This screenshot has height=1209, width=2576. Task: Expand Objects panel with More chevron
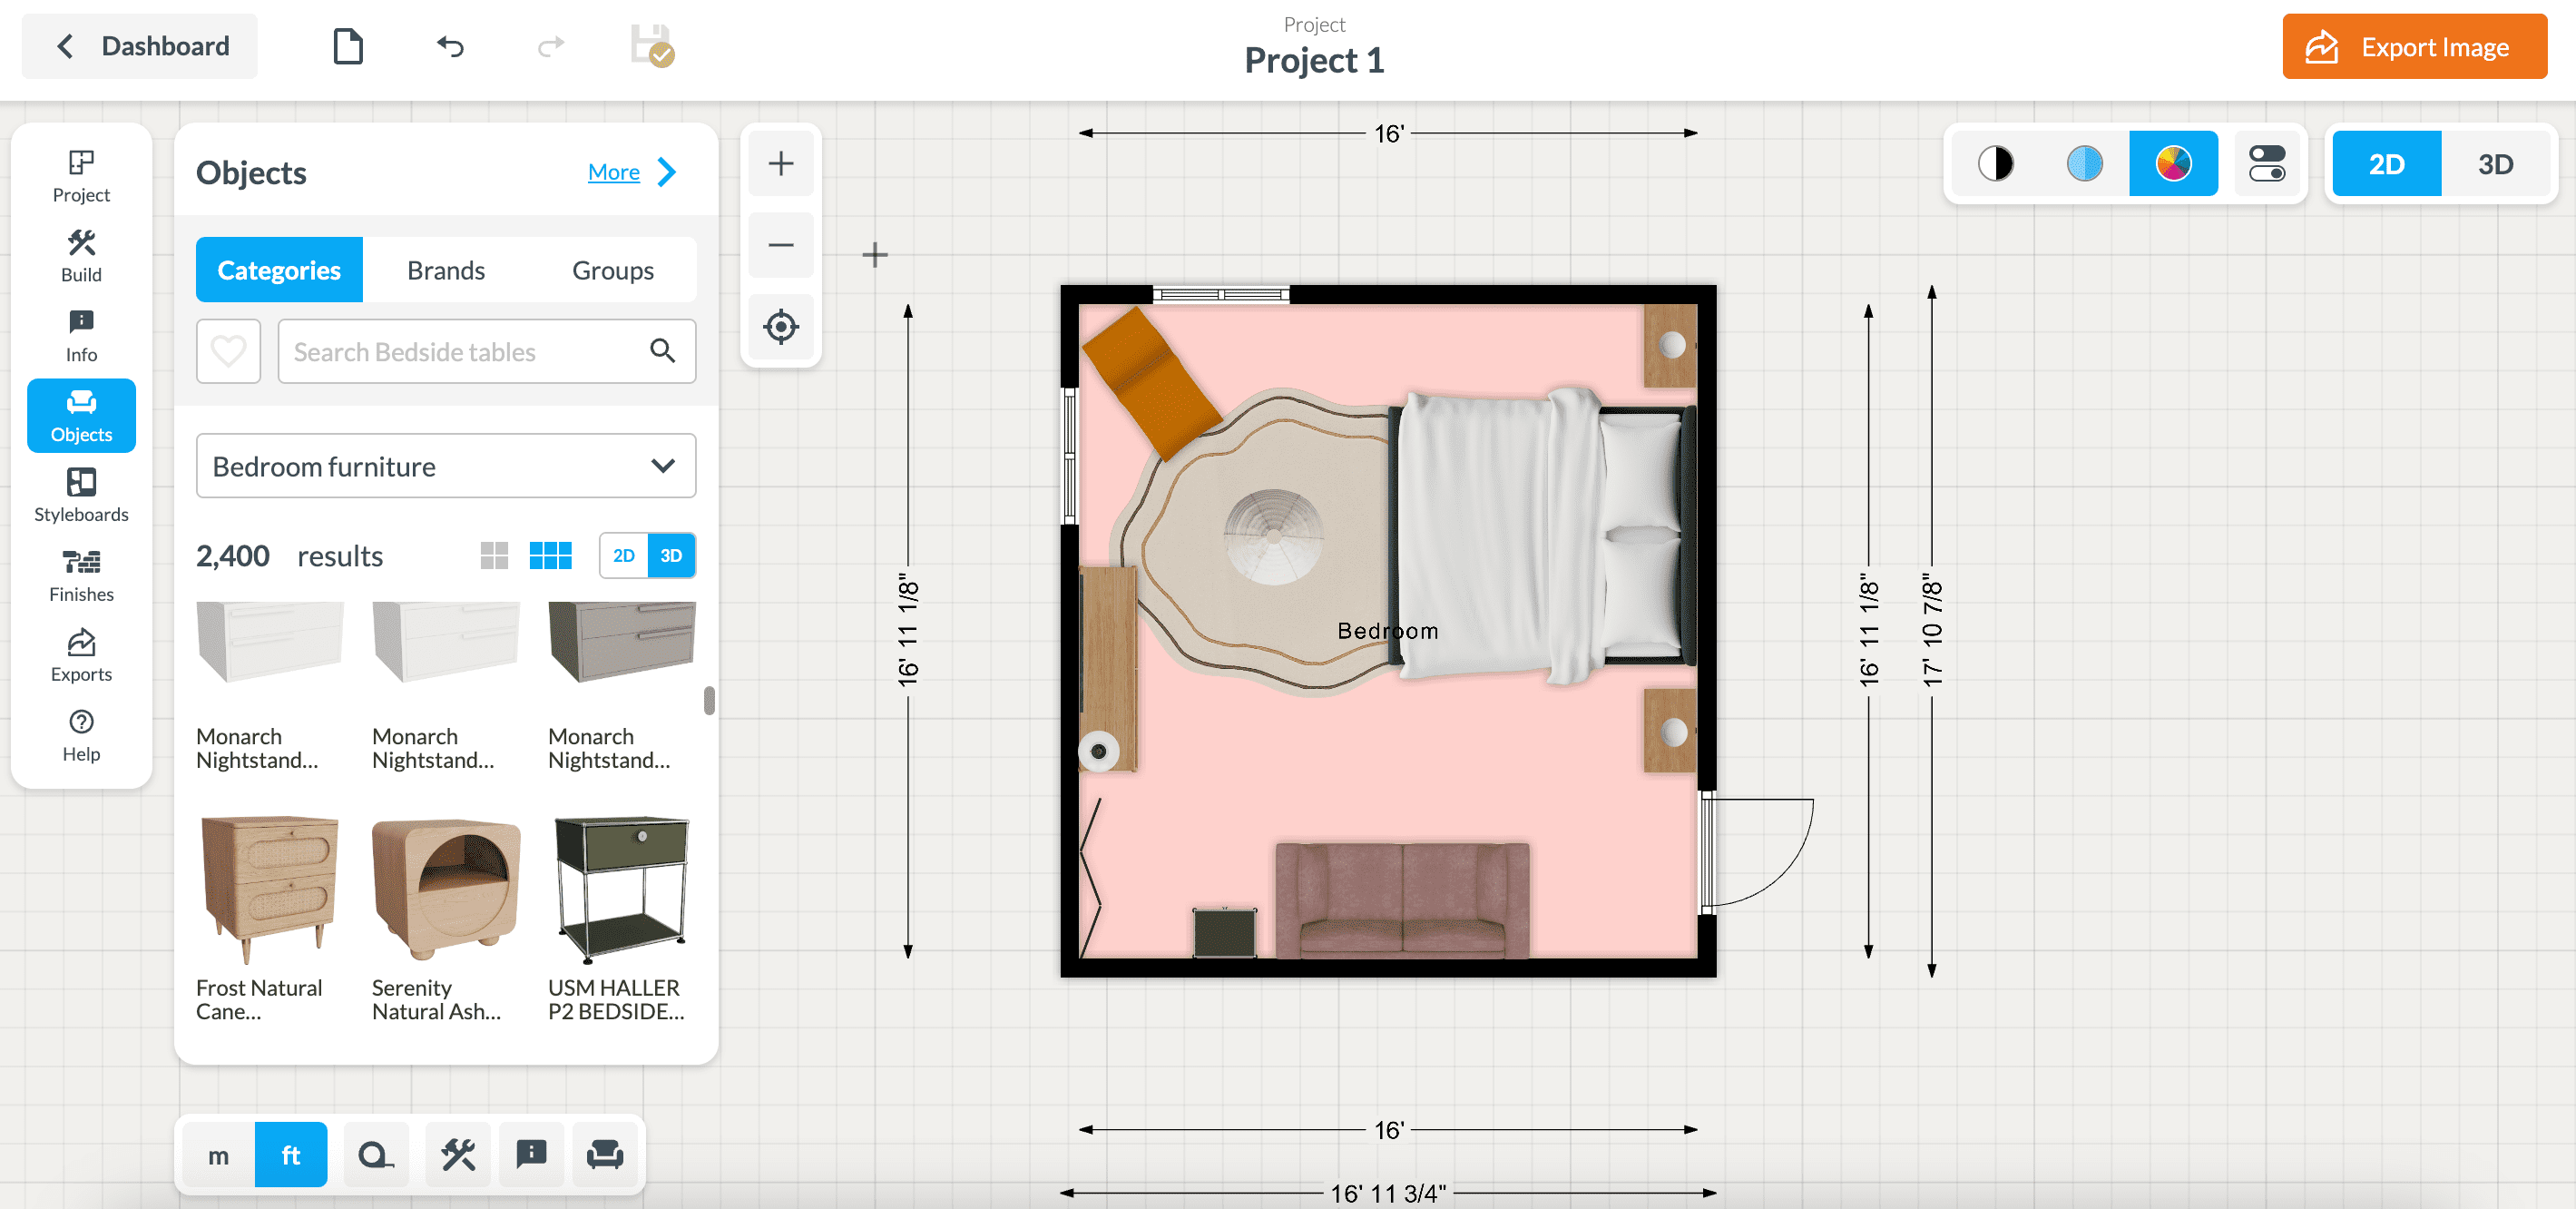[667, 172]
